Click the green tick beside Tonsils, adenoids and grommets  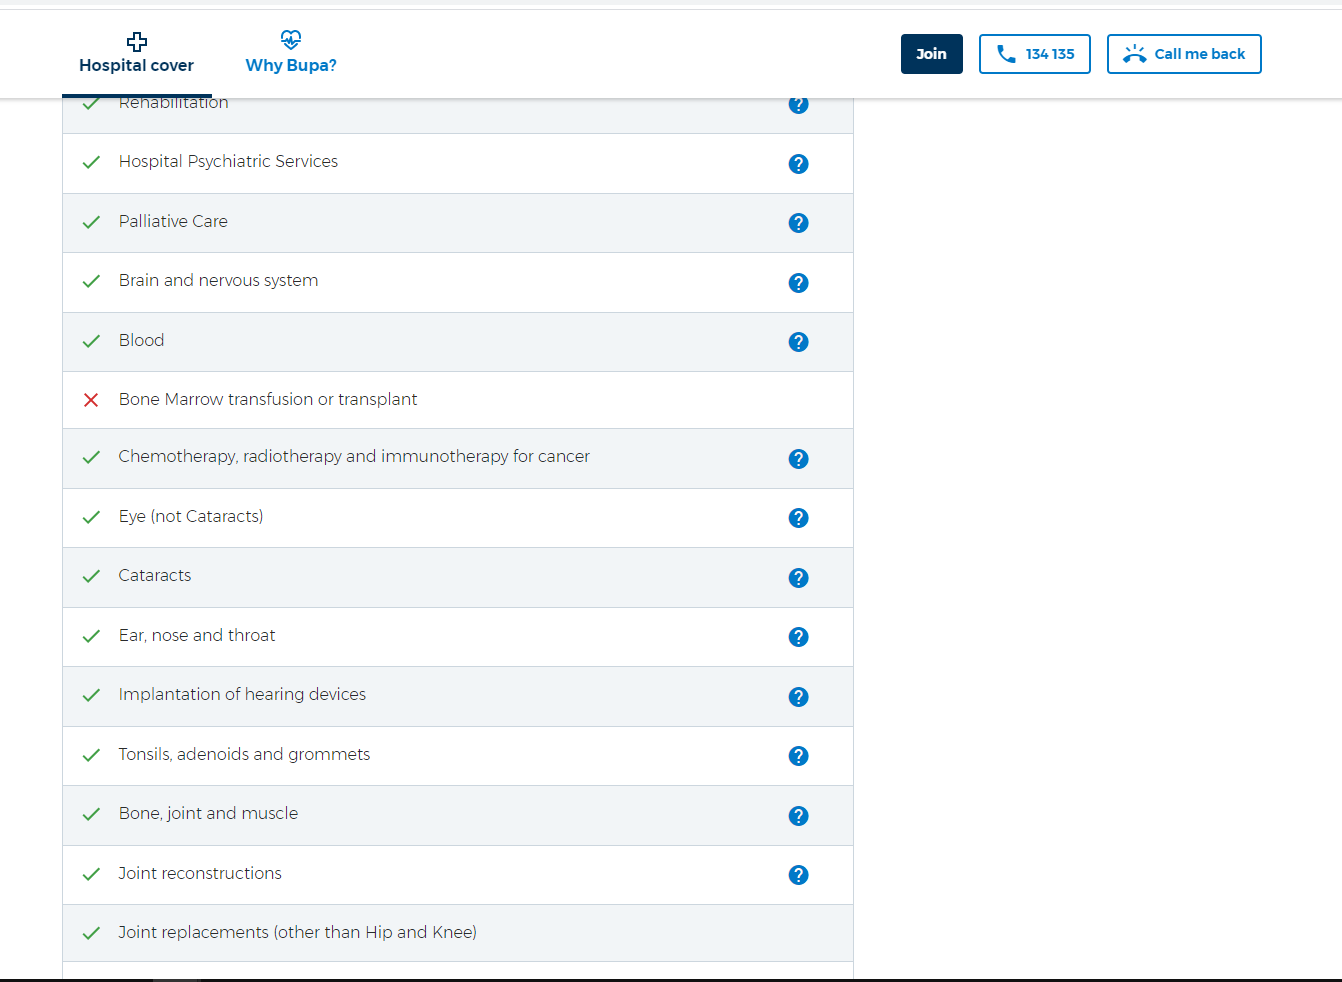pyautogui.click(x=91, y=755)
